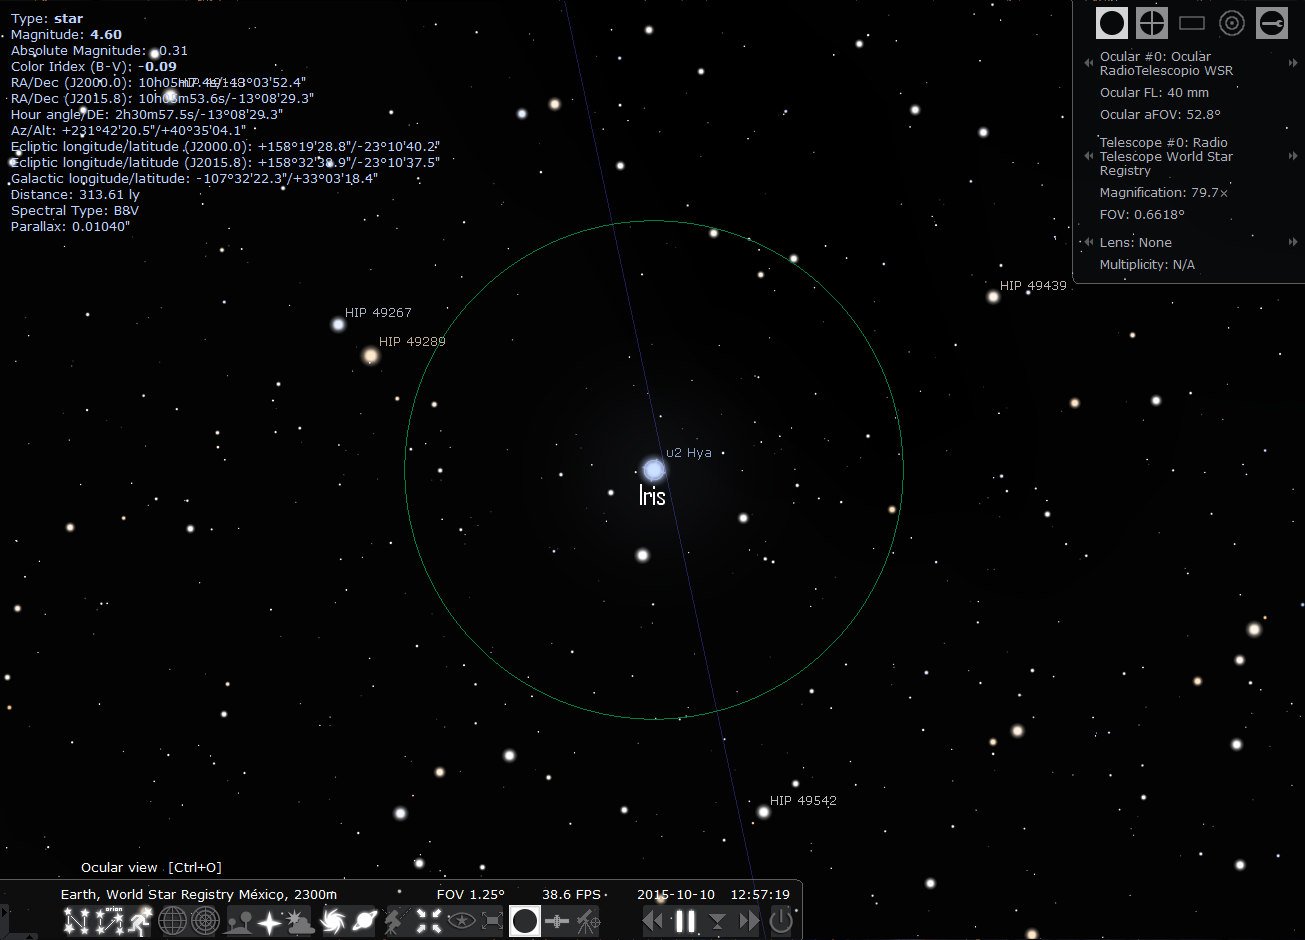Toggle planet labels via Saturn icon
This screenshot has height=940, width=1305.
point(365,921)
